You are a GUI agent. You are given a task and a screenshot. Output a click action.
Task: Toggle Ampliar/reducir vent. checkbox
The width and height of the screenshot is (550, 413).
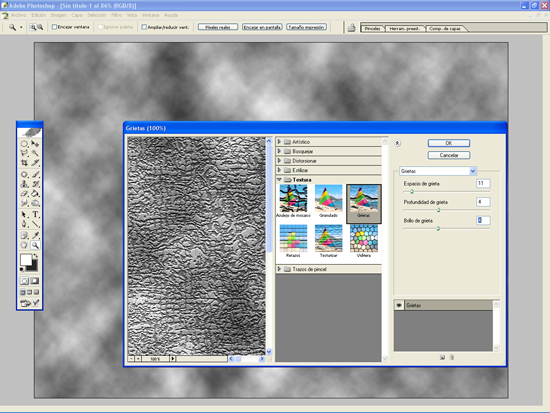click(x=144, y=27)
